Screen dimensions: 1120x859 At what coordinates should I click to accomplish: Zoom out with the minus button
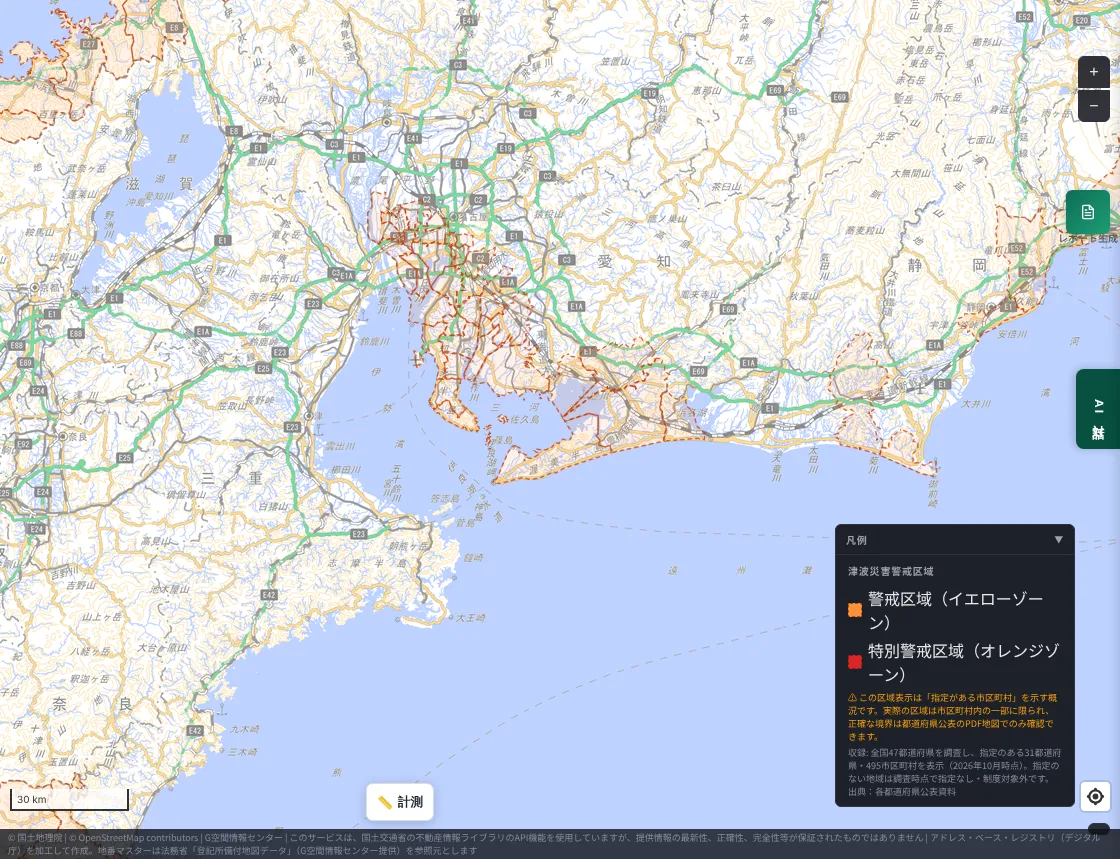point(1094,106)
